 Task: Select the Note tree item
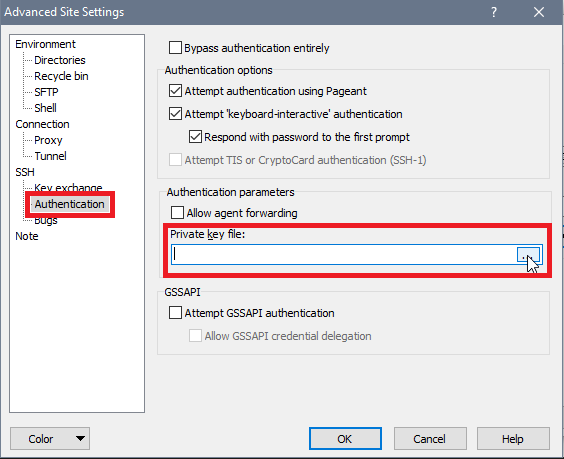point(27,236)
